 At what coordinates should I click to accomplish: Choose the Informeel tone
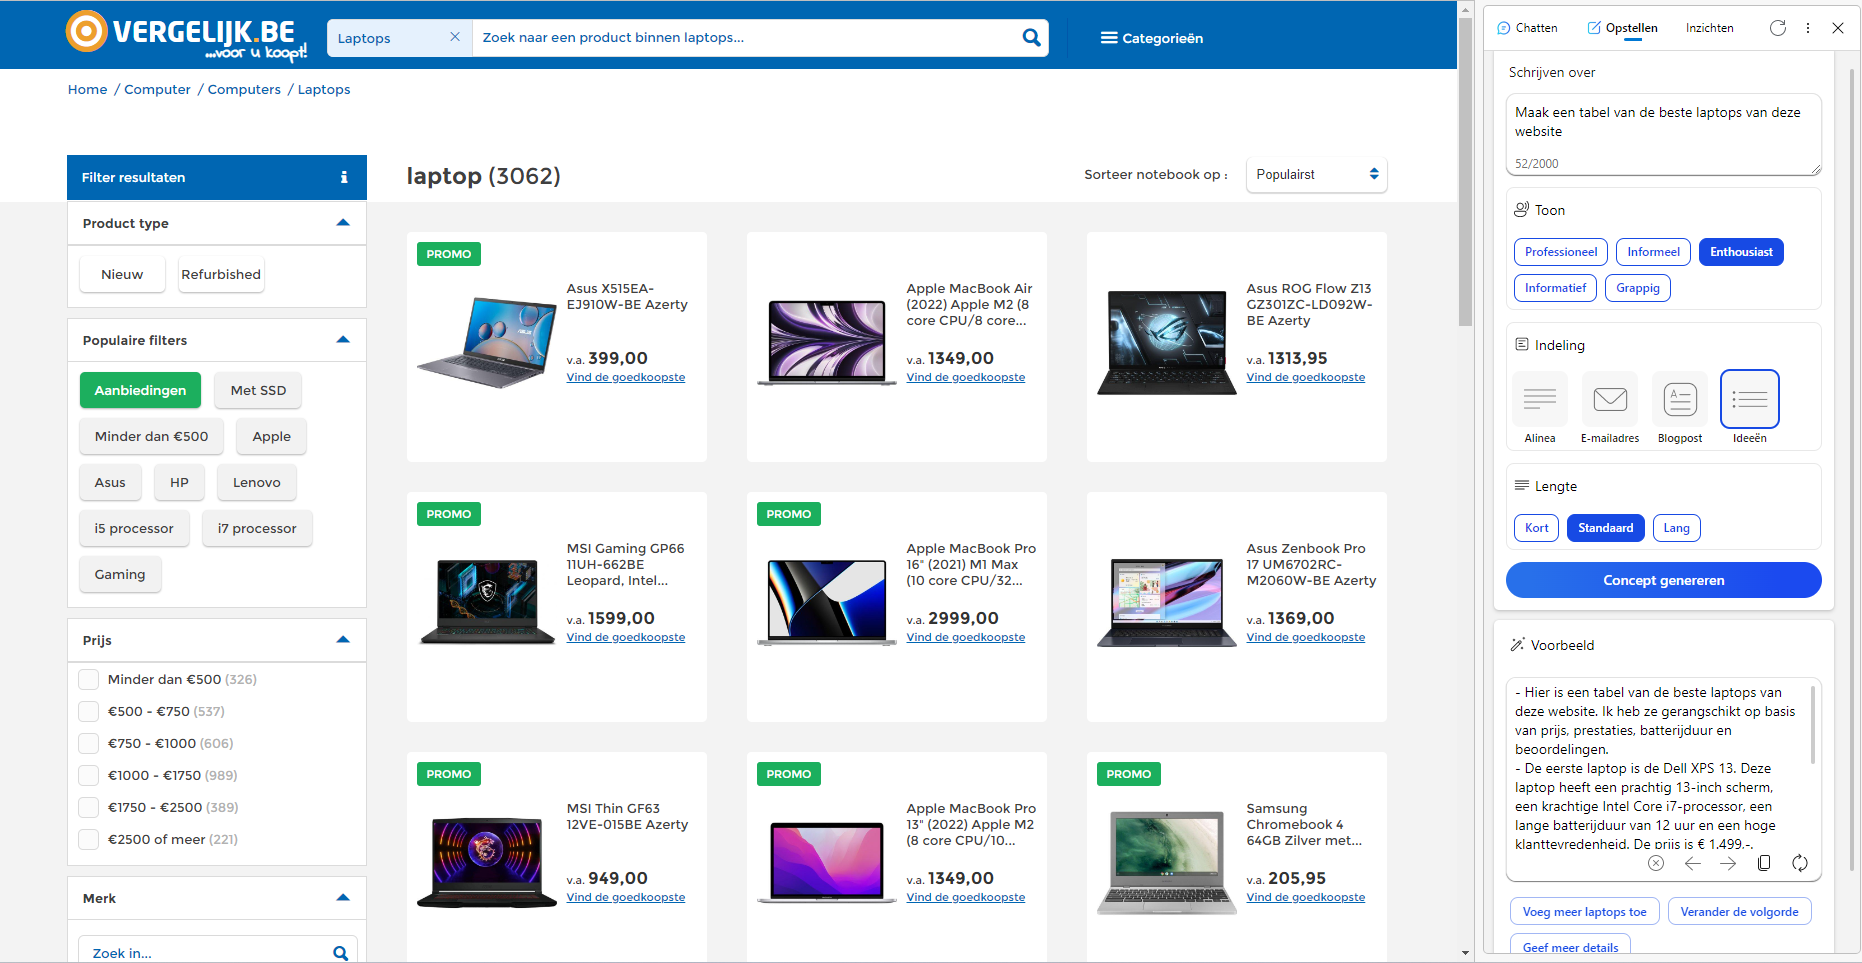pos(1653,252)
